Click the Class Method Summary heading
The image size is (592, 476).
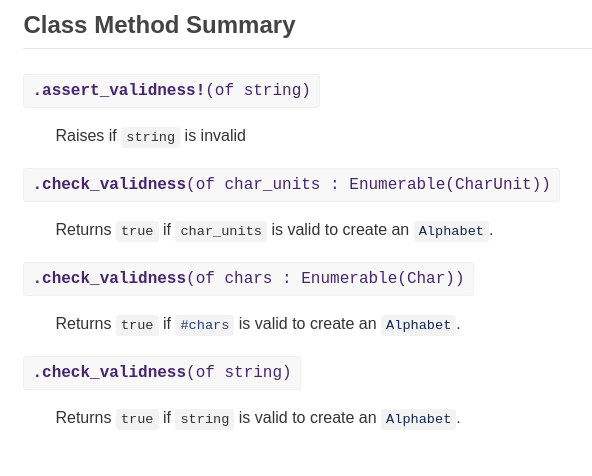point(159,25)
